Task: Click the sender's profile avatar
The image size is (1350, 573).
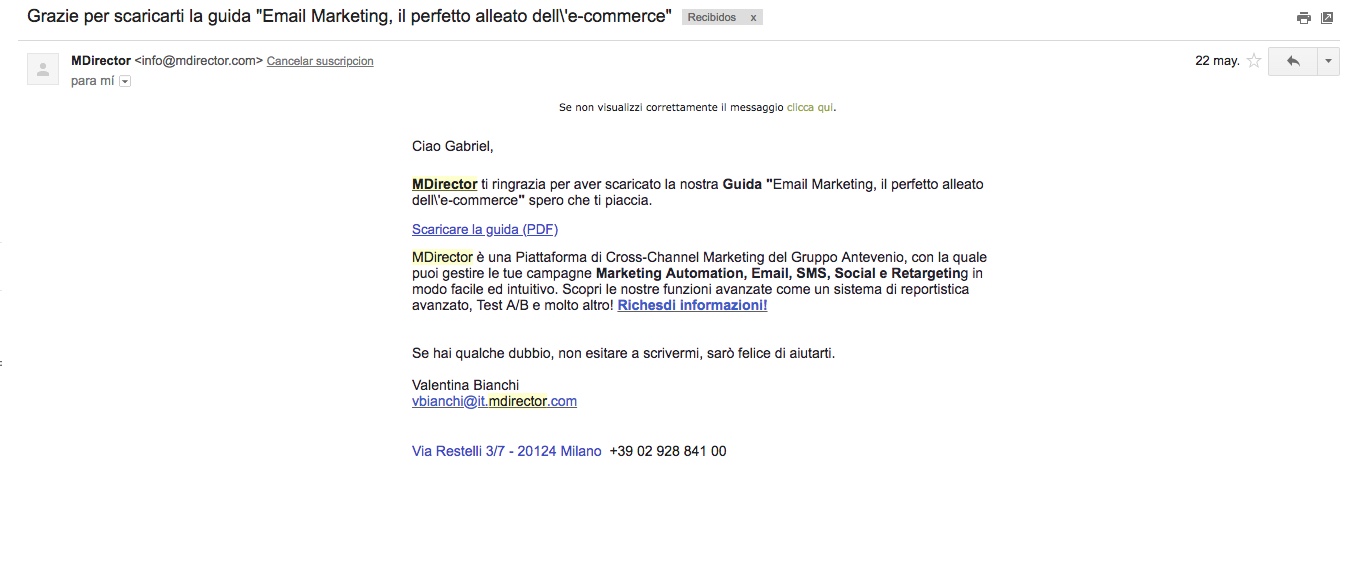Action: pyautogui.click(x=43, y=69)
